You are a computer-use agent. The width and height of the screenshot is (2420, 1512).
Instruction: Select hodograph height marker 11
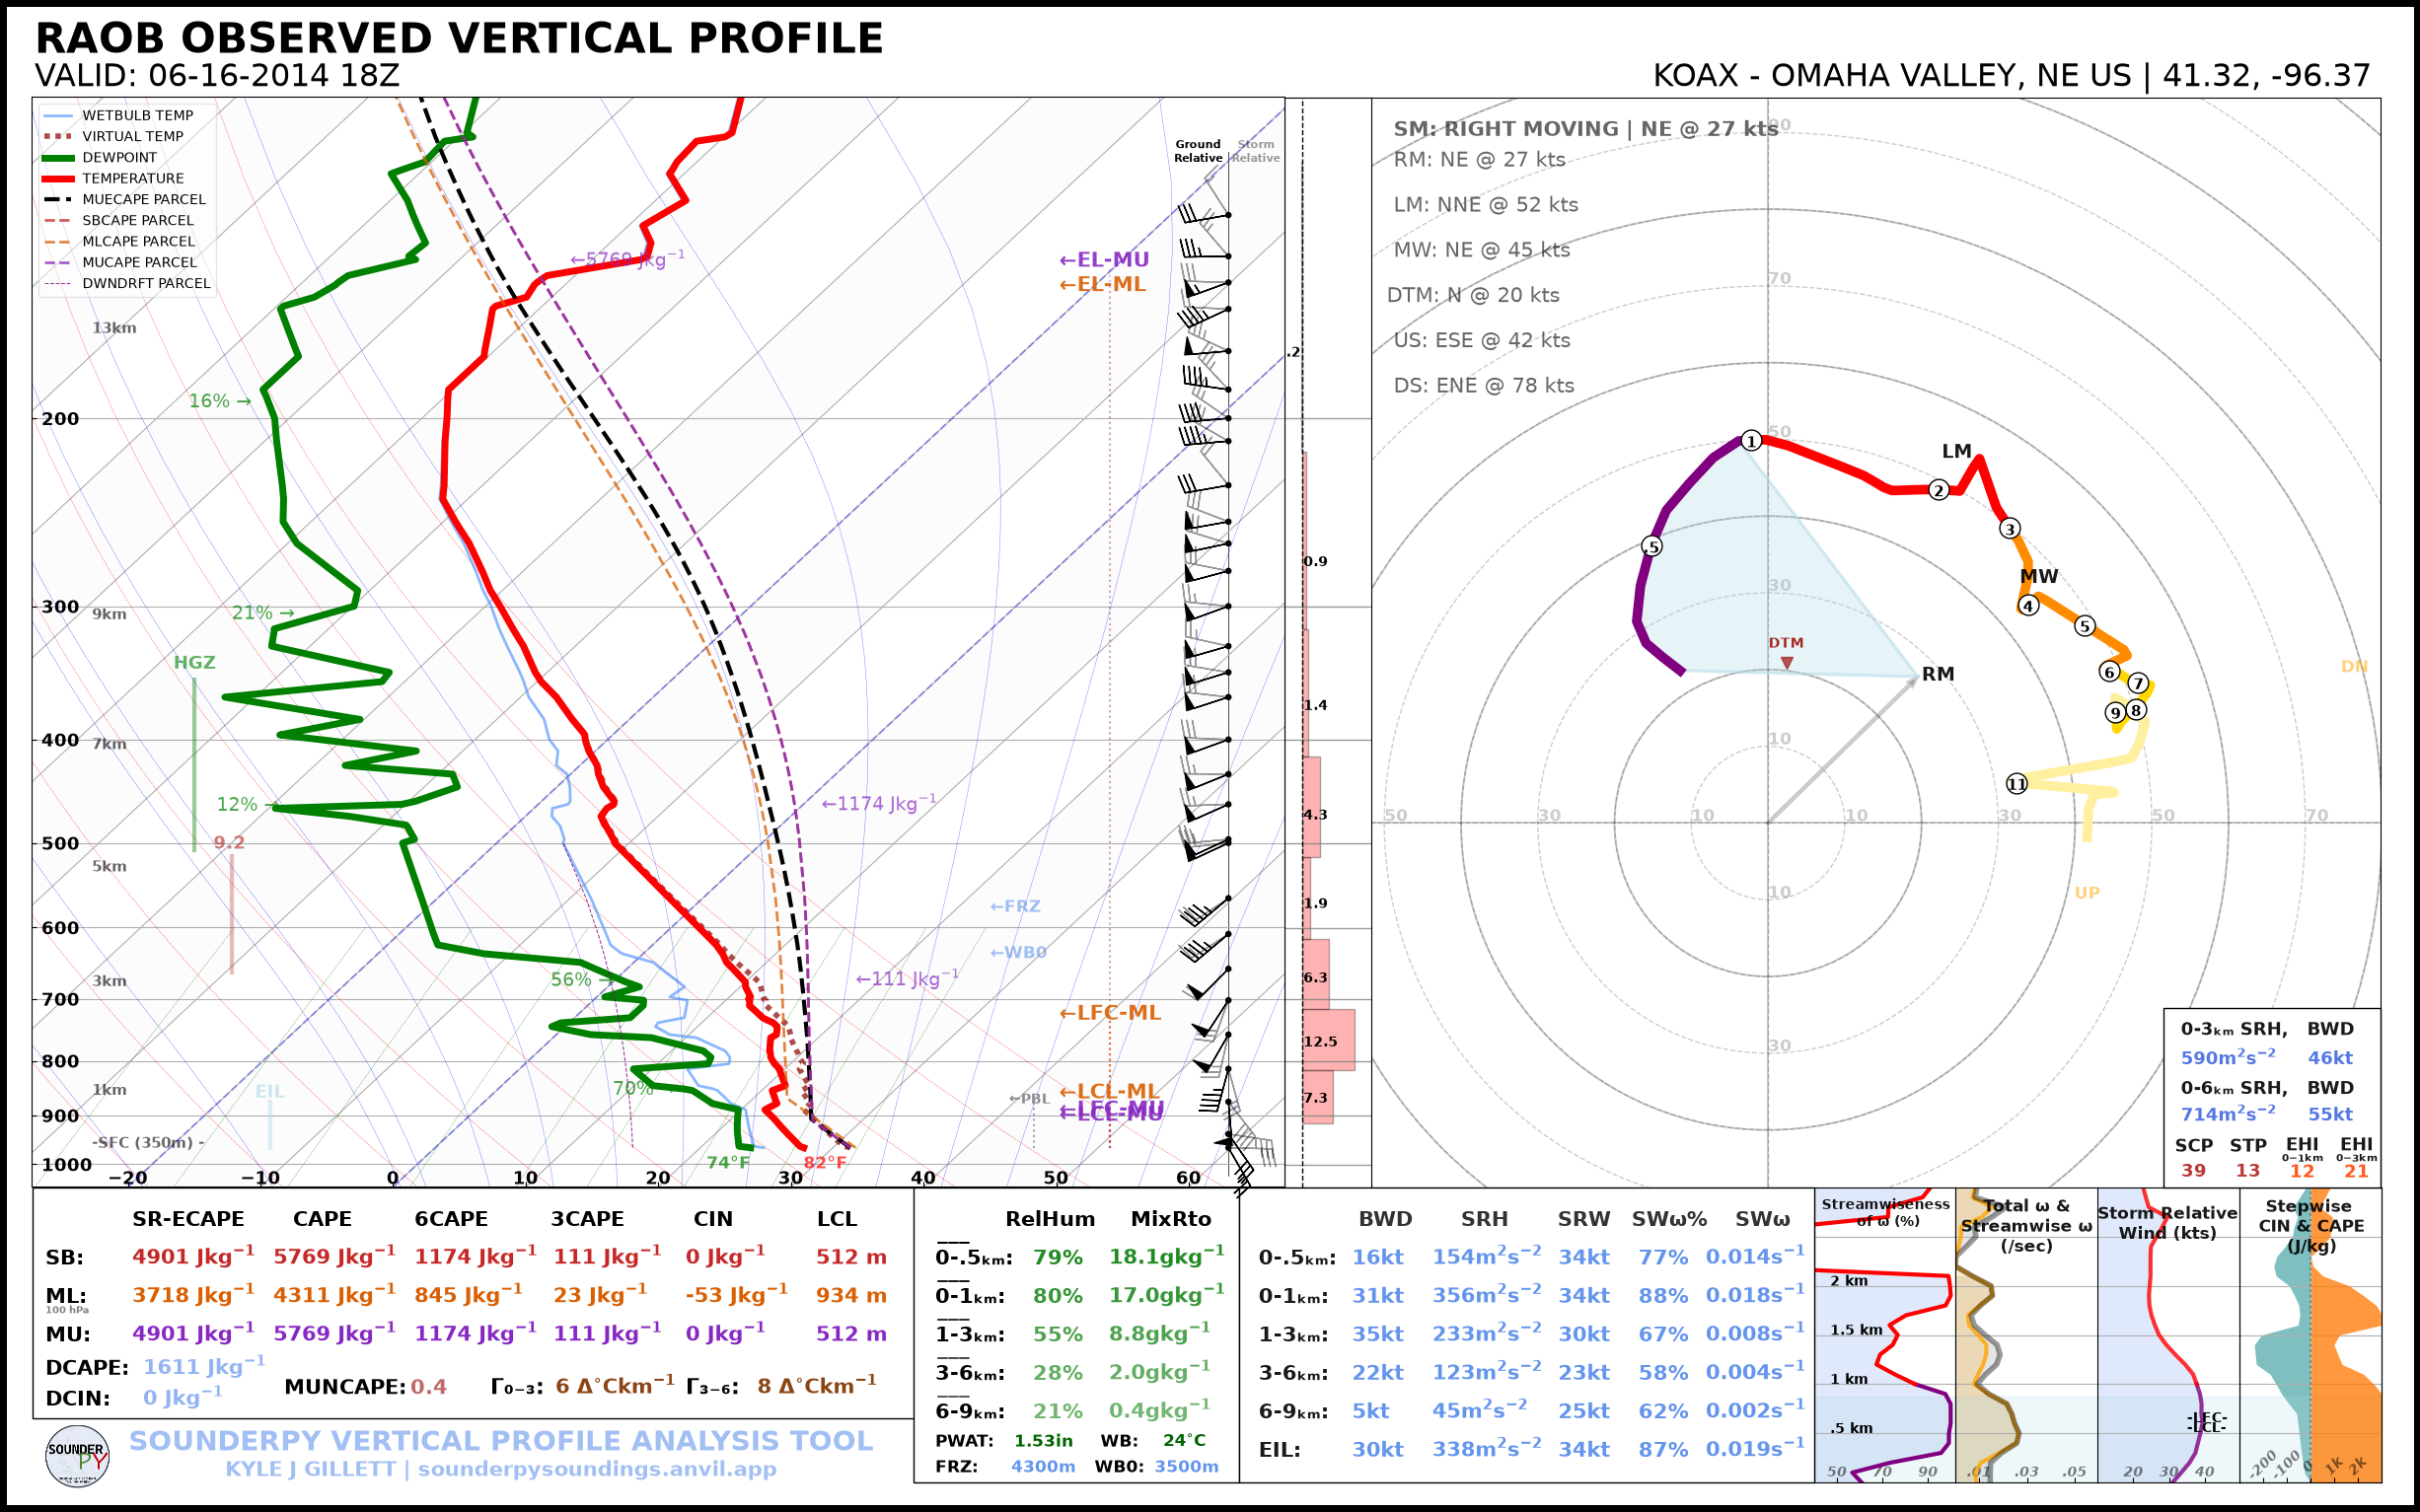point(2017,784)
